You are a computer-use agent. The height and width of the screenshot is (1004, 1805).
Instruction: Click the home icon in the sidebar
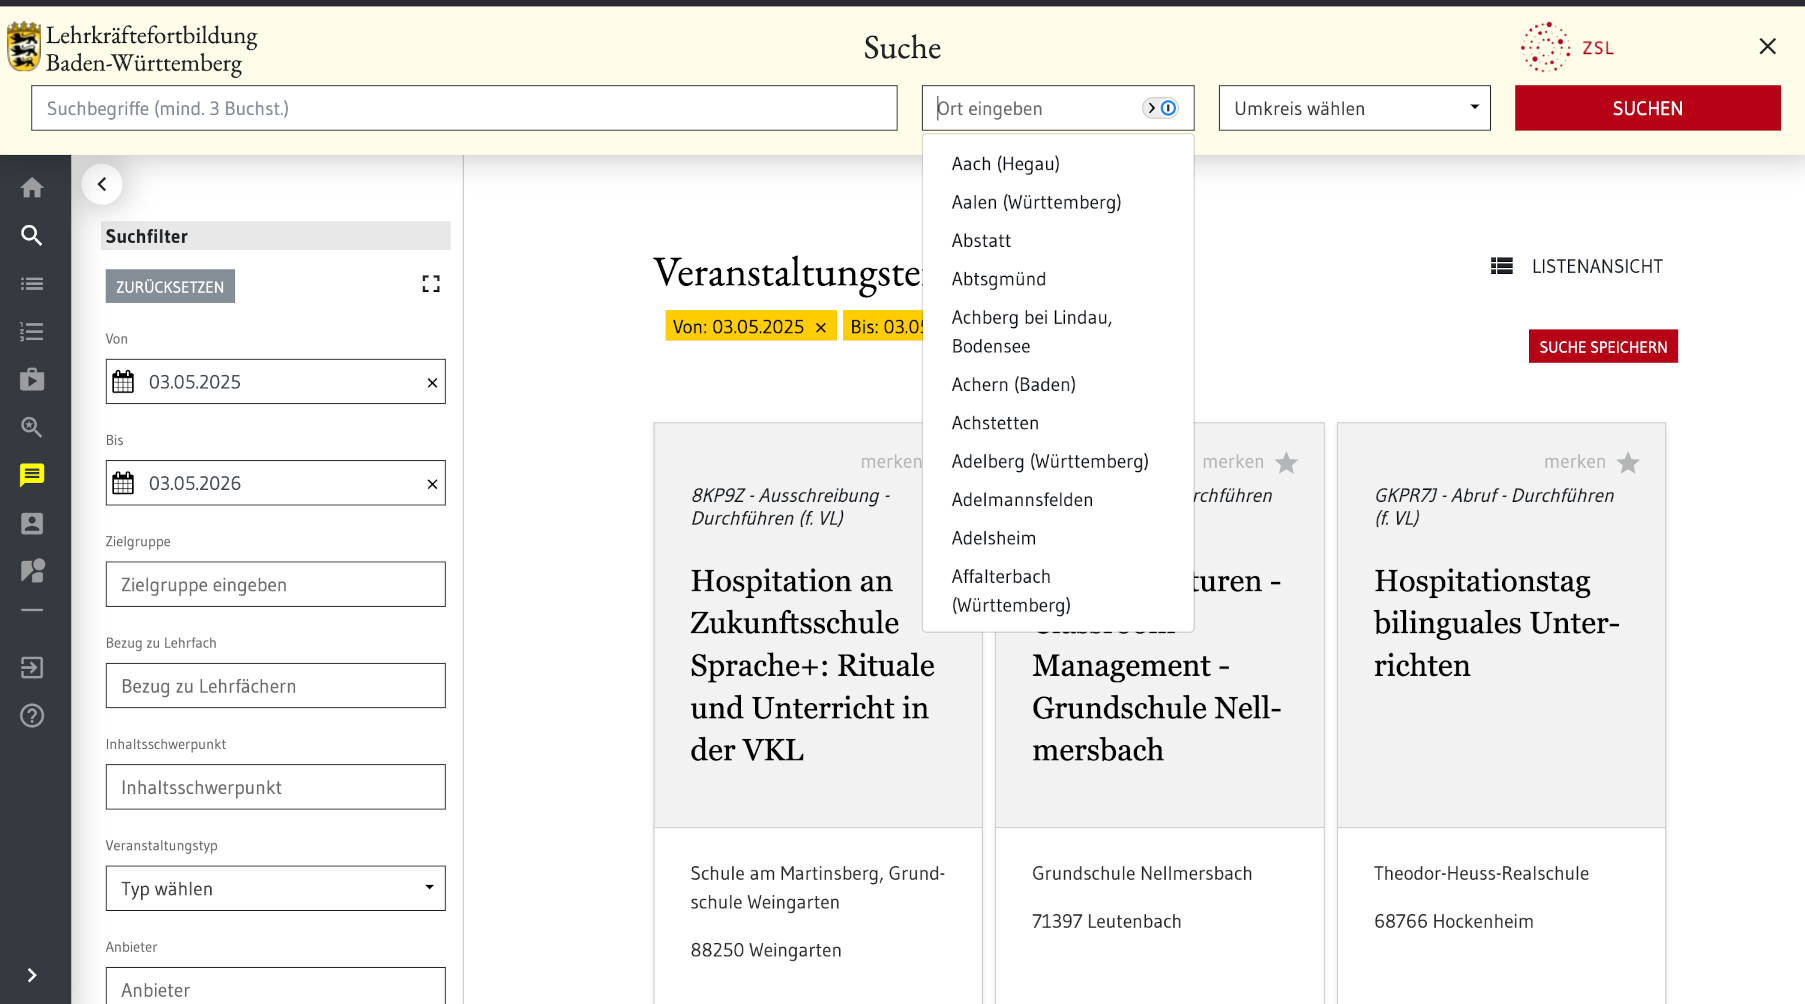tap(32, 188)
